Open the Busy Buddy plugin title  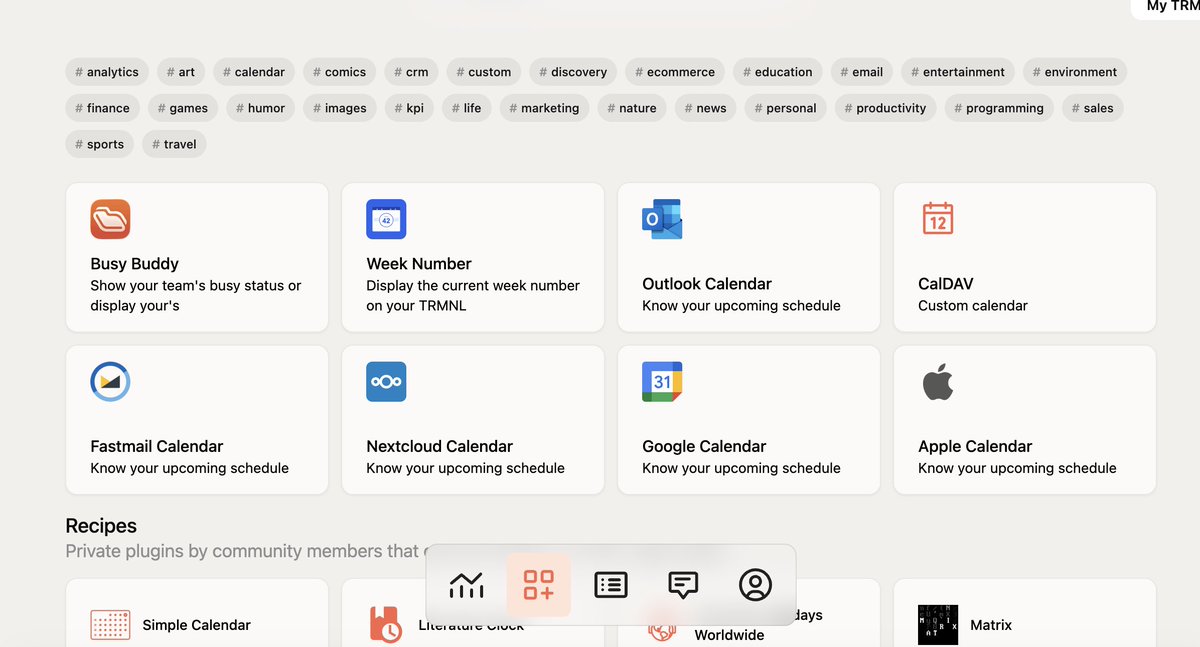tap(134, 264)
